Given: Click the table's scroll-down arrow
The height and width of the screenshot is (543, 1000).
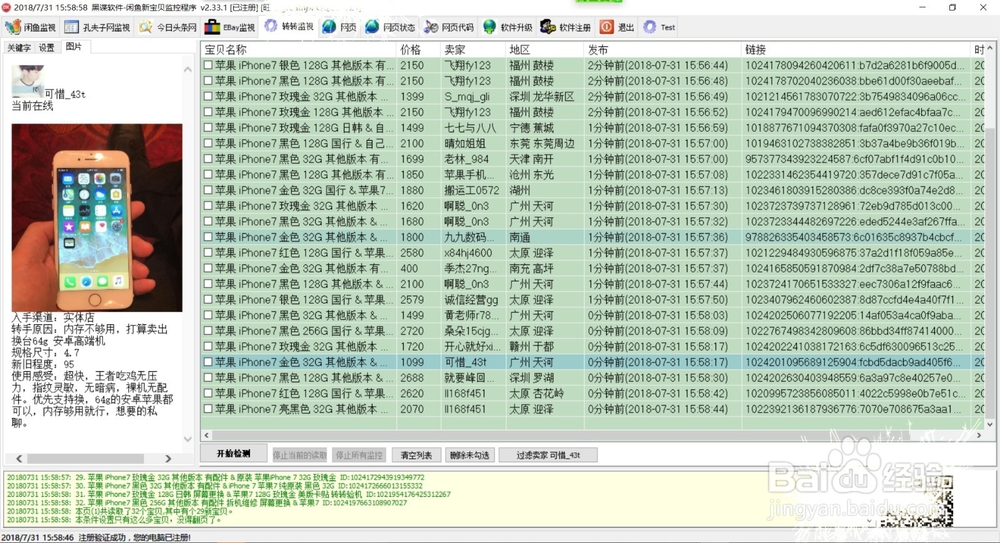Looking at the screenshot, I should (x=990, y=424).
